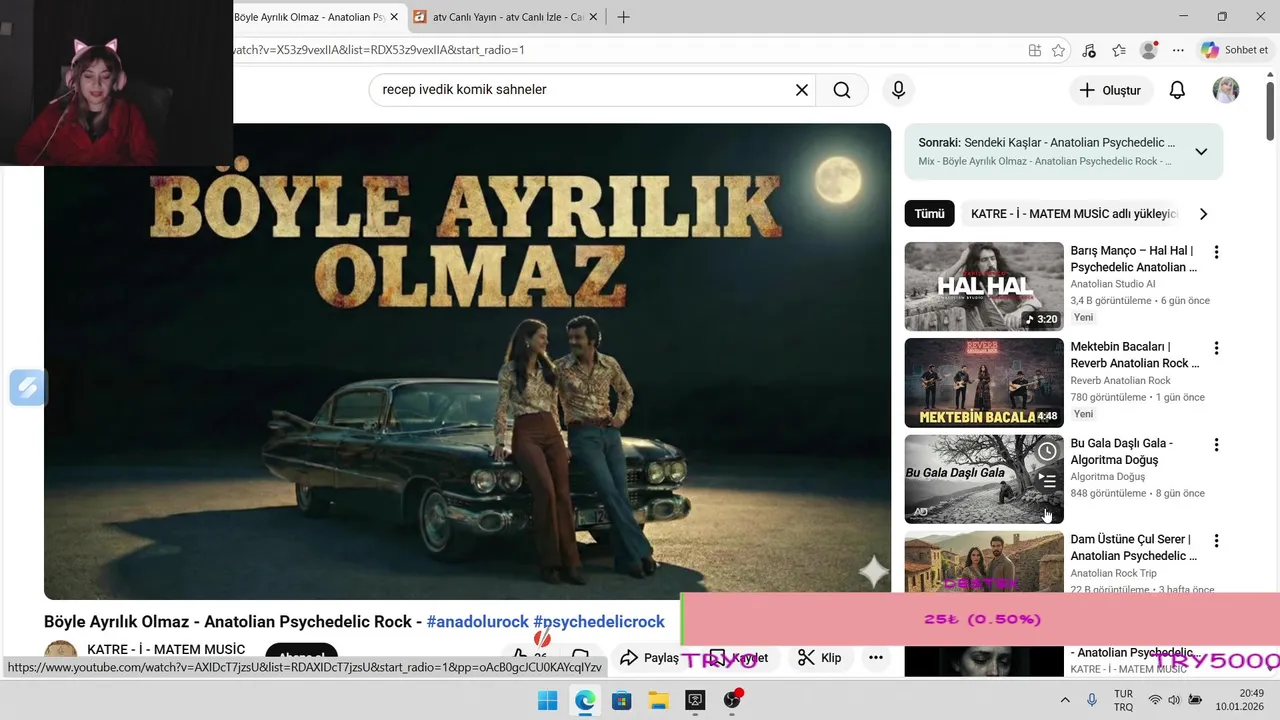Open the KATRE - İ - MATEM MUSİC channel
Screen dimensions: 1280x720
click(x=166, y=650)
